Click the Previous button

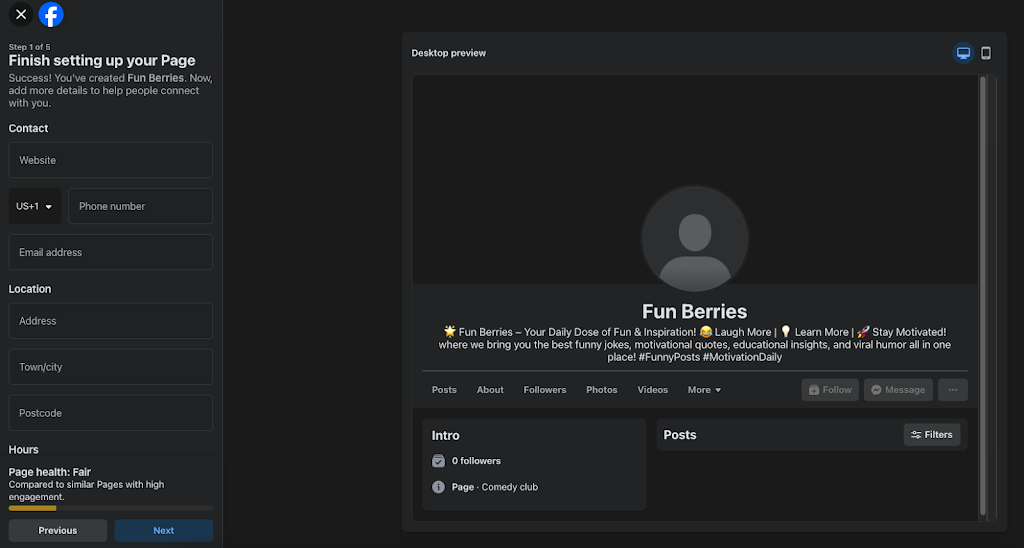point(57,530)
